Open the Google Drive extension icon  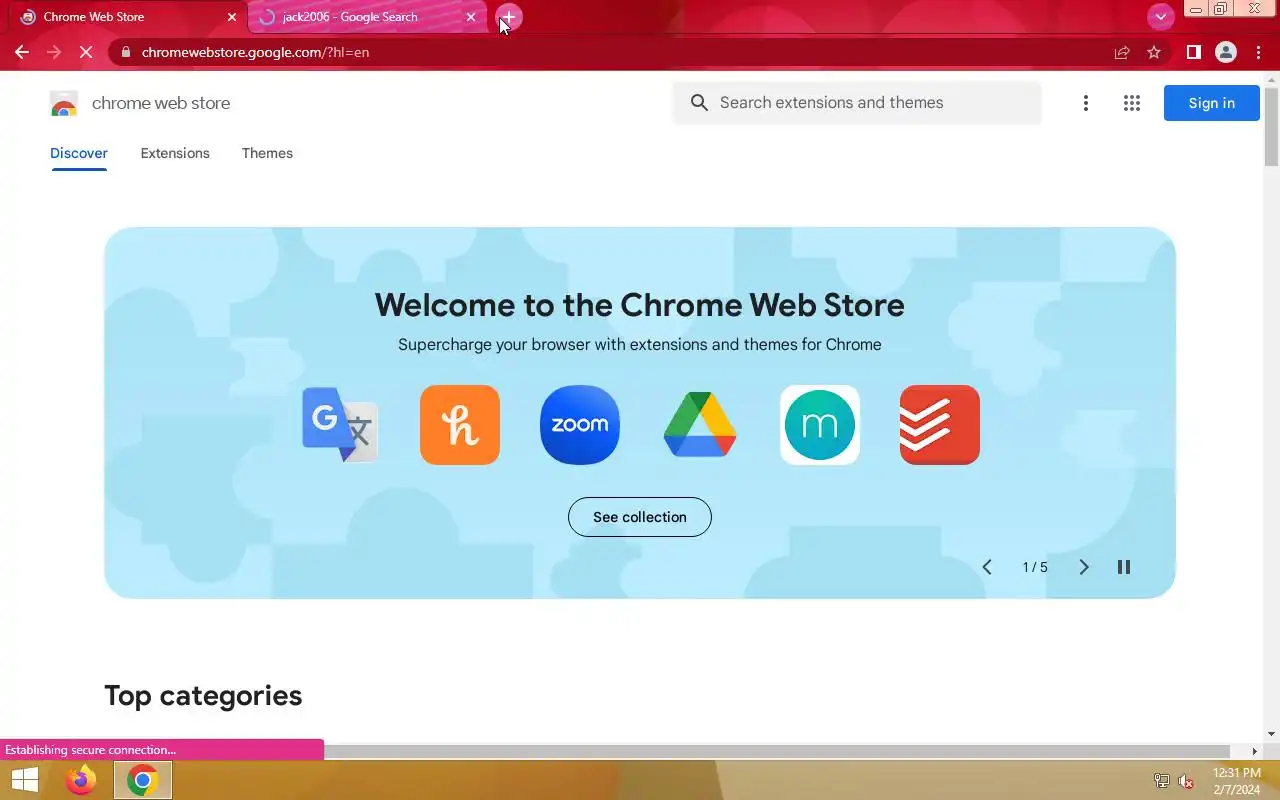pyautogui.click(x=700, y=425)
